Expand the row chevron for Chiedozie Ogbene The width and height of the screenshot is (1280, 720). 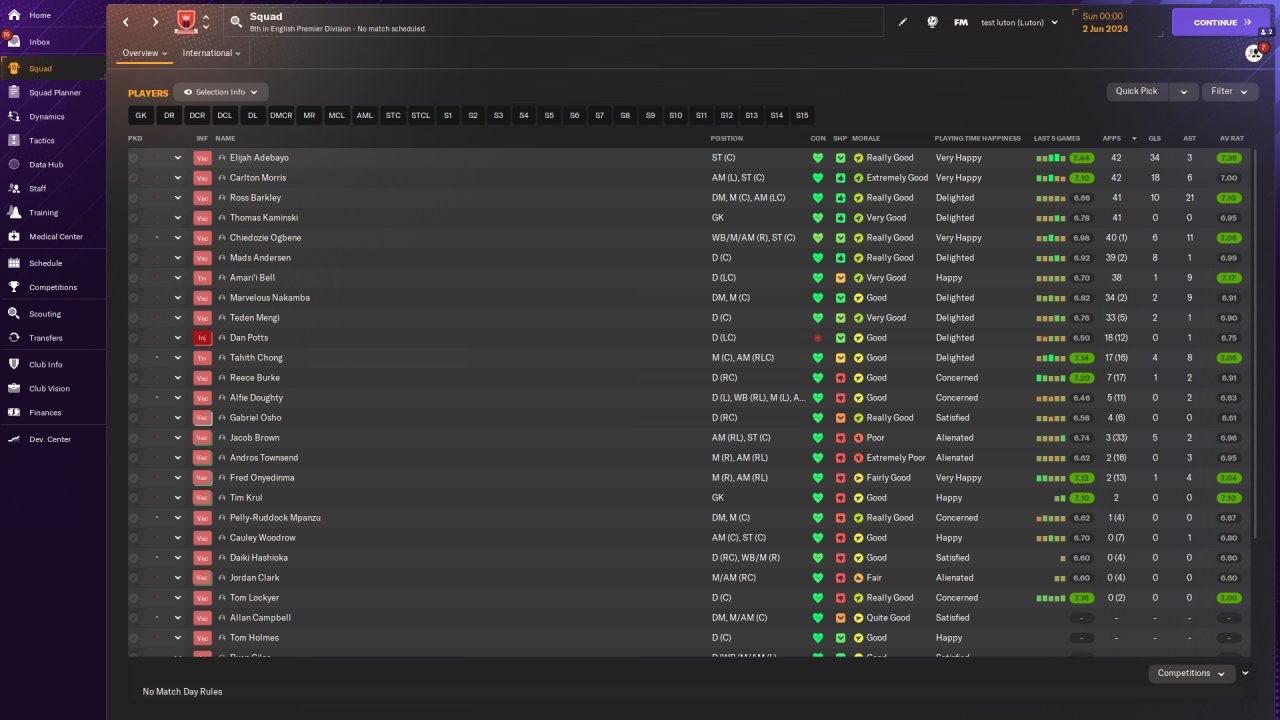(178, 238)
